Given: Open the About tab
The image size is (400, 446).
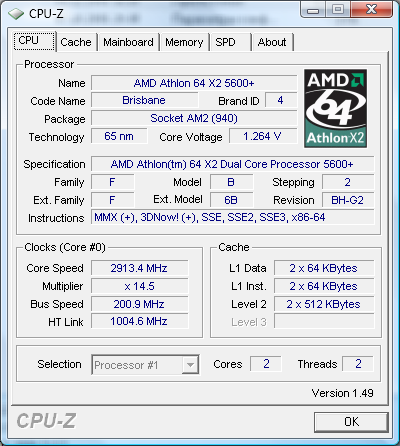Looking at the screenshot, I should coord(272,42).
